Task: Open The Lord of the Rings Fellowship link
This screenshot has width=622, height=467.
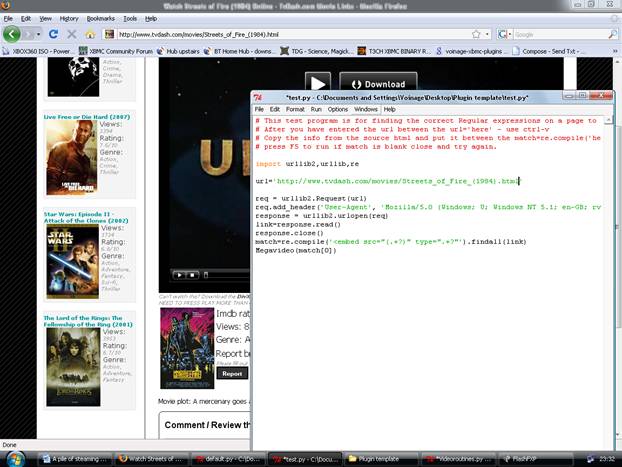Action: click(x=88, y=321)
